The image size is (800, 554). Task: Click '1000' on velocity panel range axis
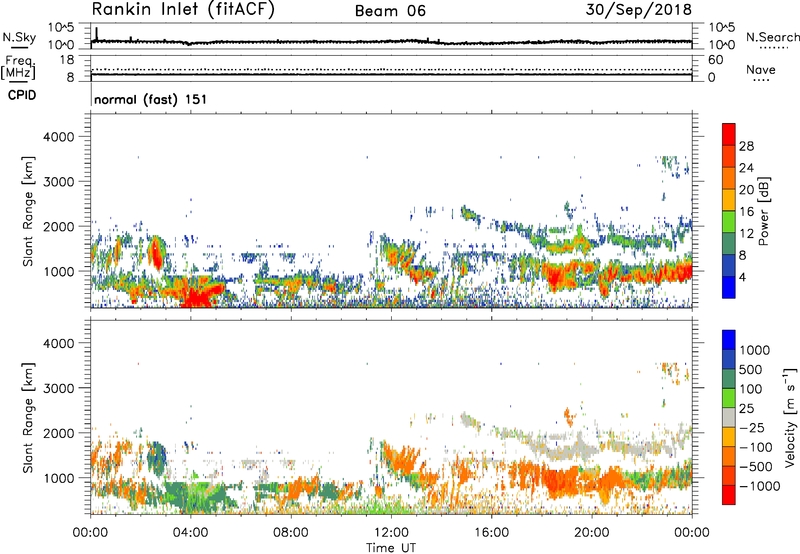click(x=59, y=478)
